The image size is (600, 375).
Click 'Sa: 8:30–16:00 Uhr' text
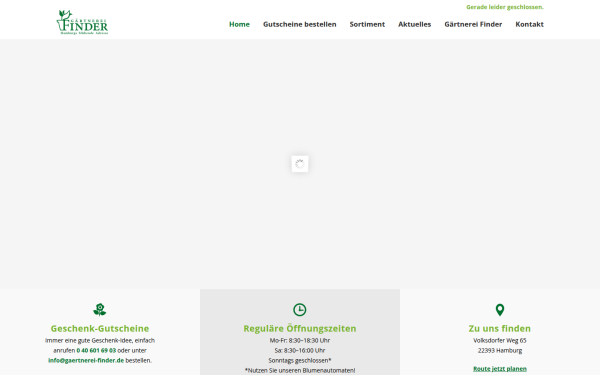click(300, 350)
